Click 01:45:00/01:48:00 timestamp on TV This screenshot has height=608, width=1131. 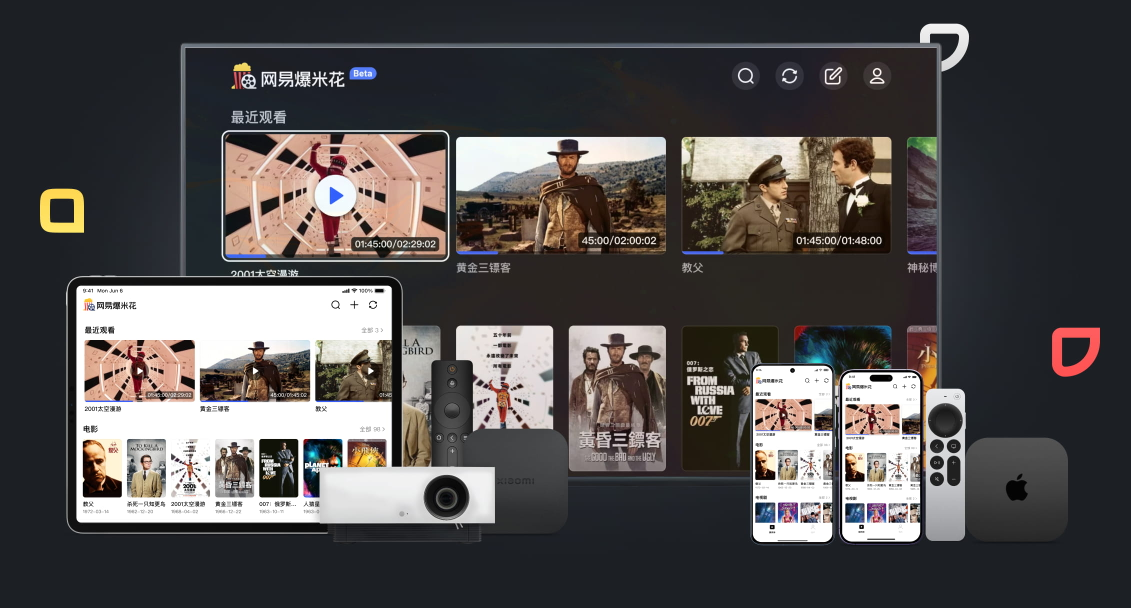click(839, 241)
